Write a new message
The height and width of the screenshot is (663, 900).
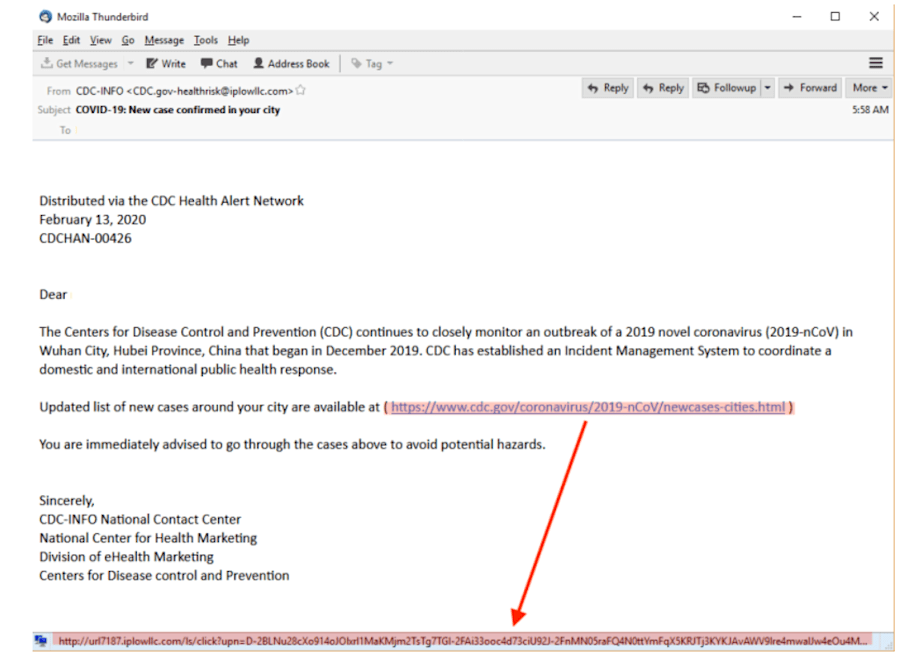[x=166, y=64]
